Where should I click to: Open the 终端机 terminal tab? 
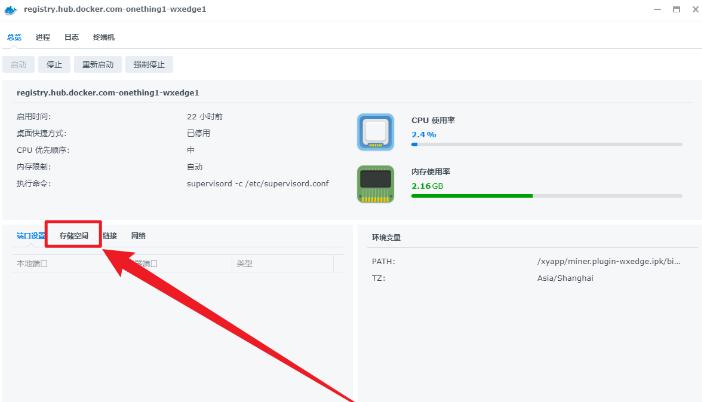104,37
